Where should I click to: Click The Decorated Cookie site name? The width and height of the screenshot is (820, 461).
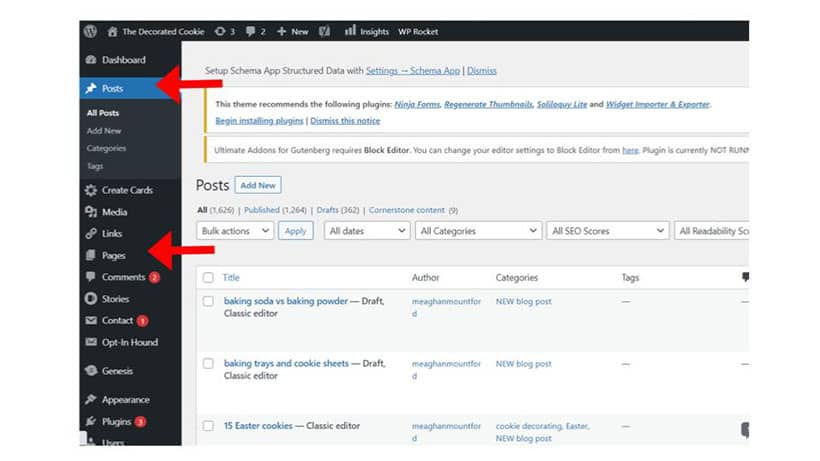pyautogui.click(x=163, y=32)
